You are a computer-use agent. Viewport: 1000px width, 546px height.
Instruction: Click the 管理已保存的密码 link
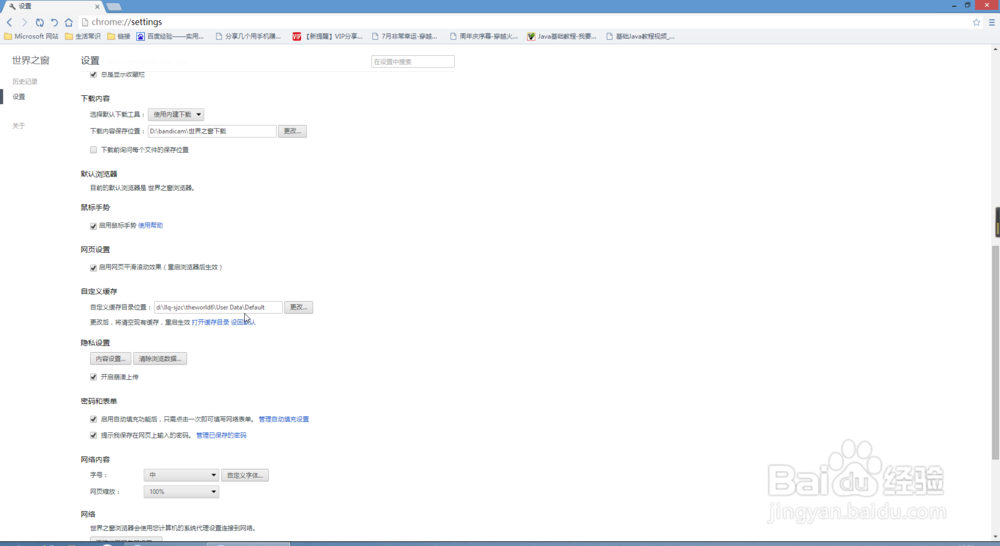click(221, 435)
